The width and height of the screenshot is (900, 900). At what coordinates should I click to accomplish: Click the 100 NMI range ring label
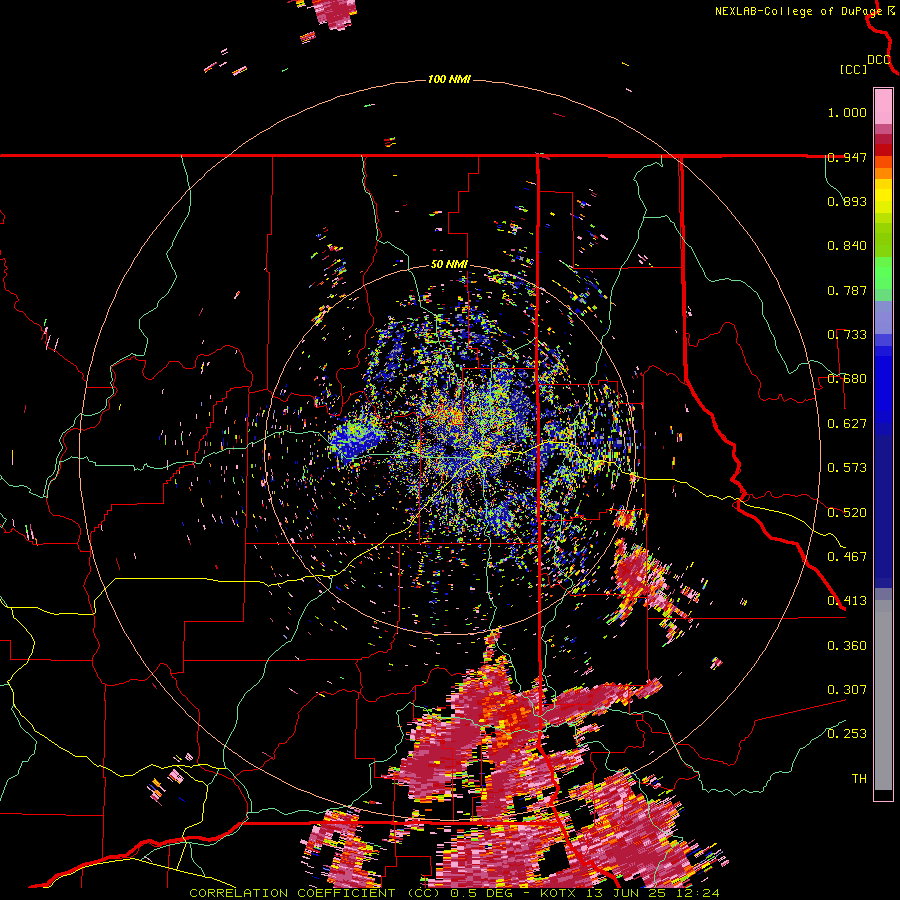[x=449, y=79]
